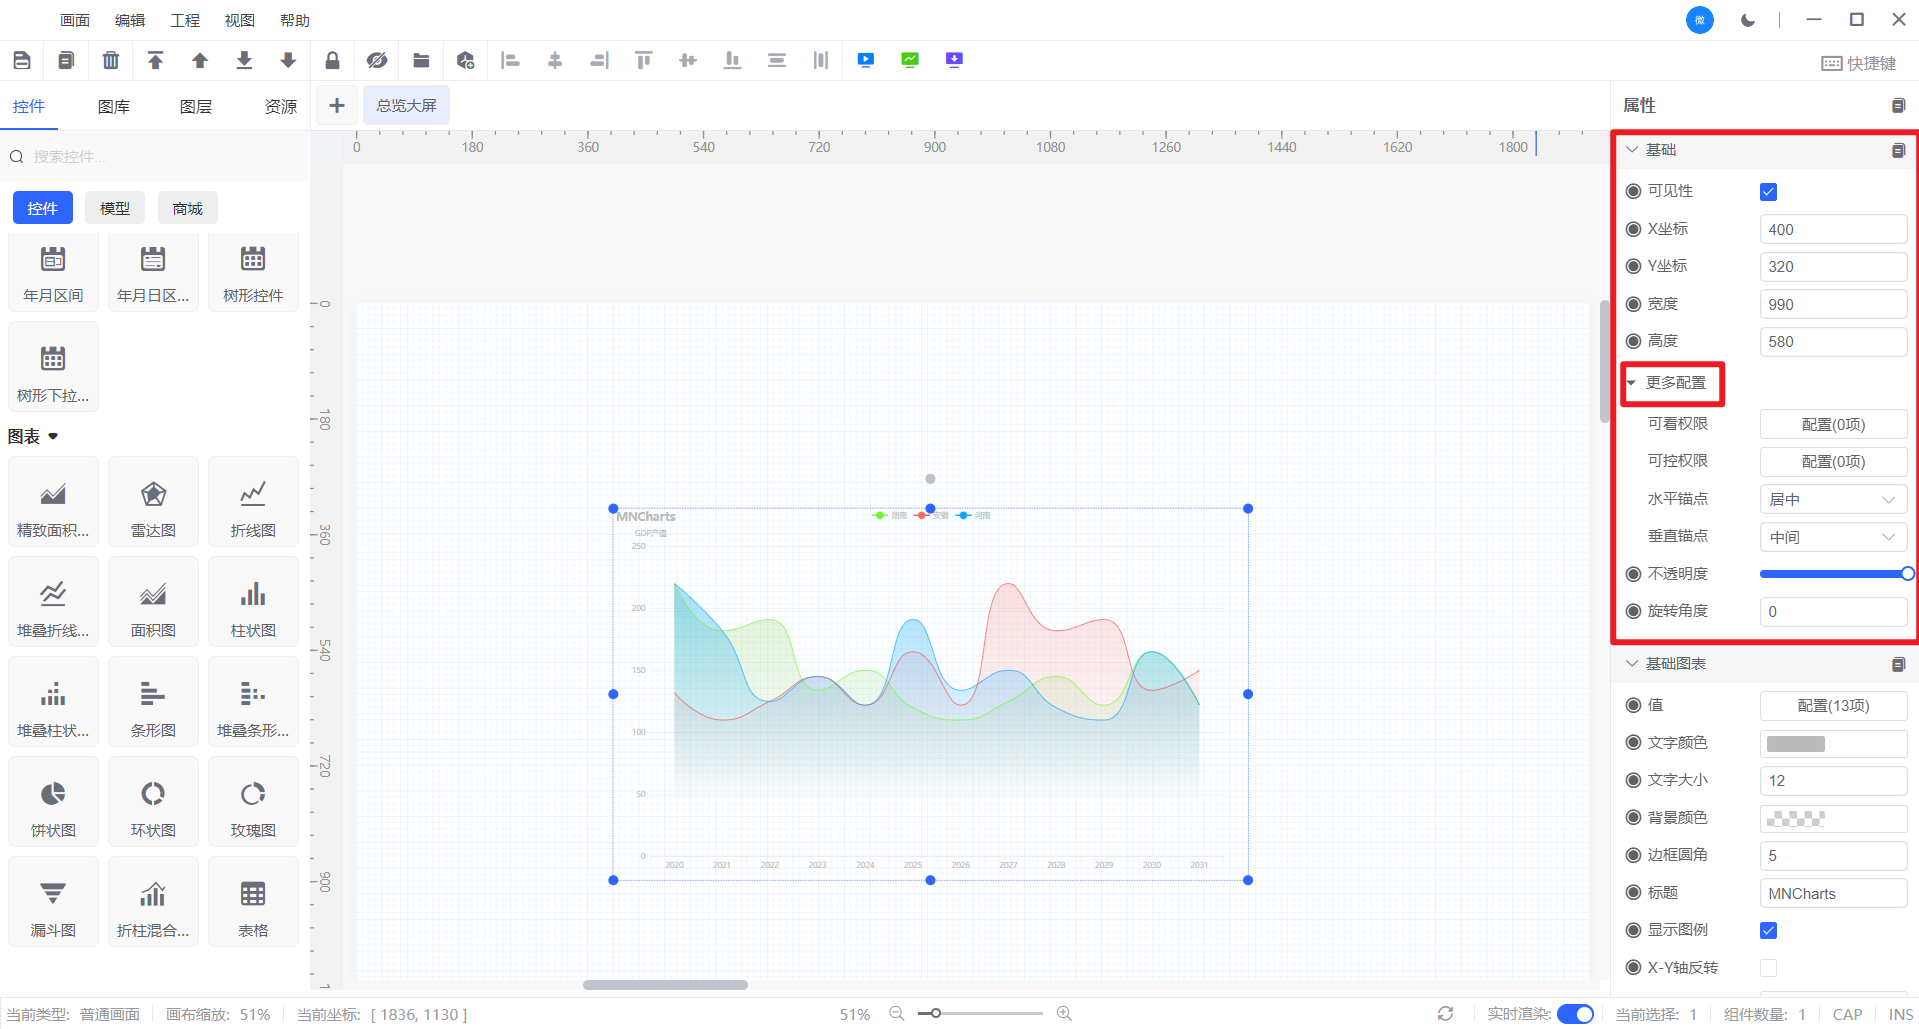Toggle the 实时渲染 switch
Image resolution: width=1919 pixels, height=1029 pixels.
pos(1576,1014)
